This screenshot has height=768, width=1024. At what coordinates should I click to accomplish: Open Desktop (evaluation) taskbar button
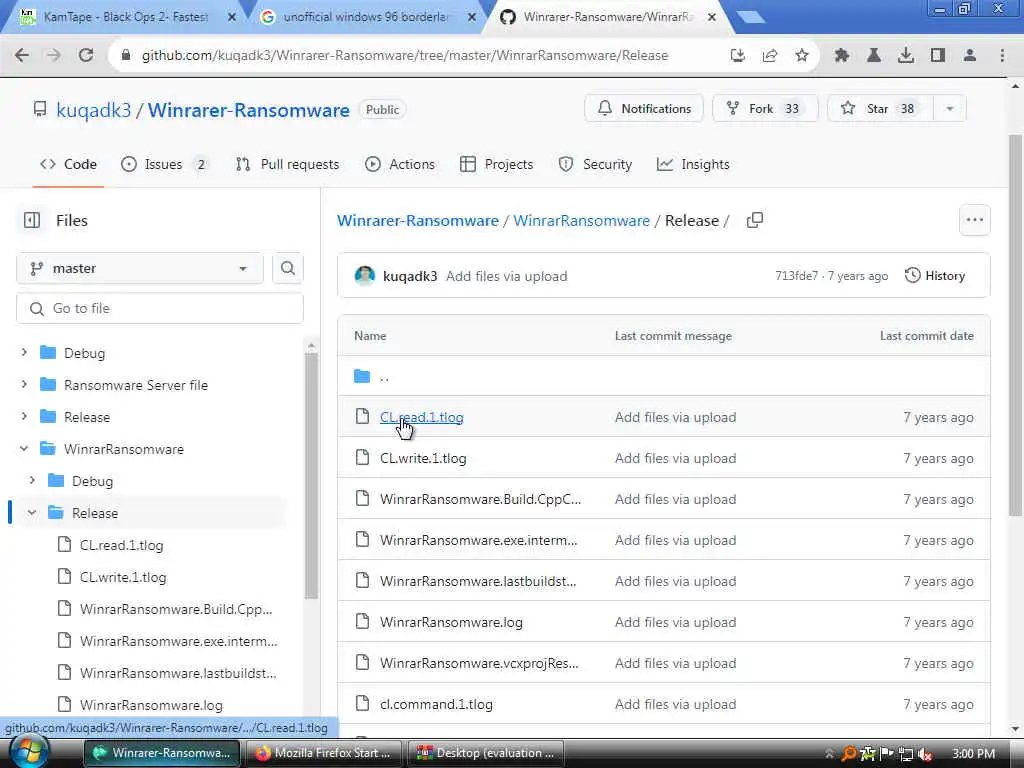point(486,753)
